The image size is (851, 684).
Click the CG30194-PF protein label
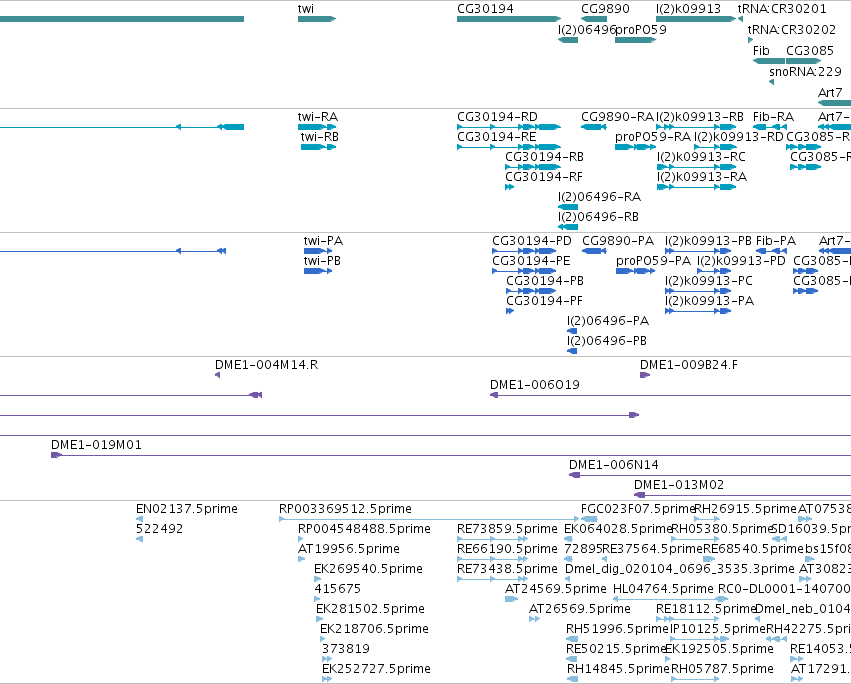coord(544,301)
